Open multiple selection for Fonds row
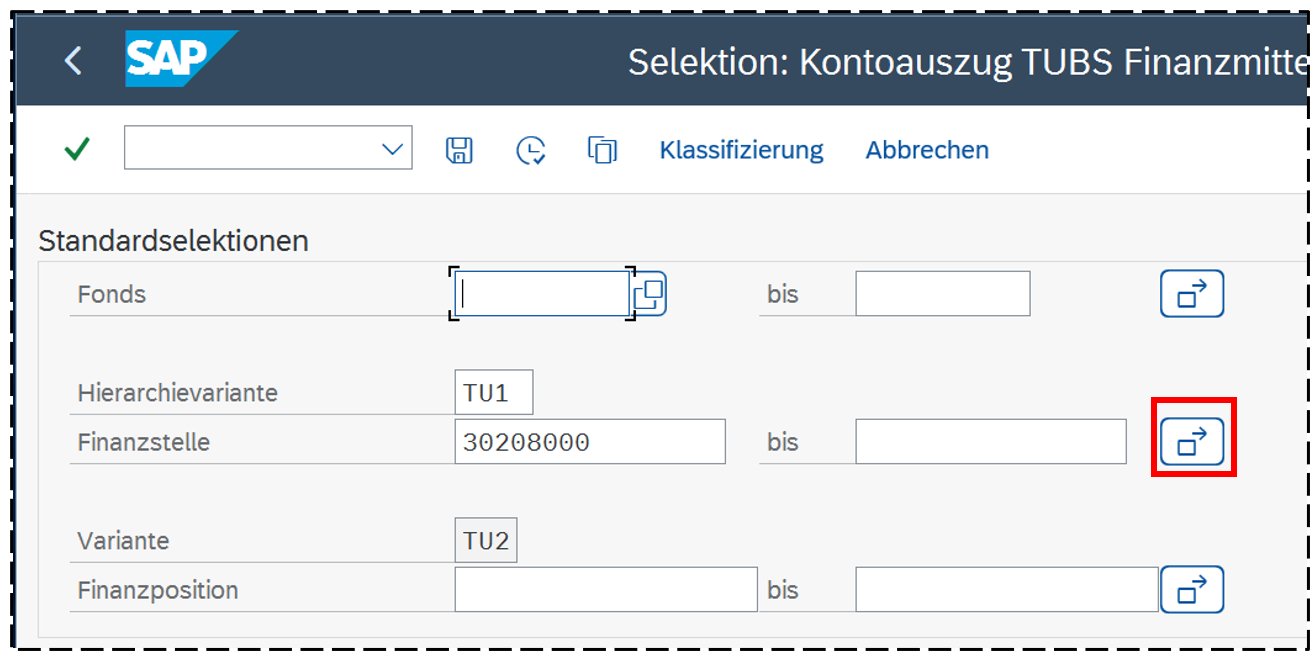The height and width of the screenshot is (658, 1315). [x=1192, y=294]
